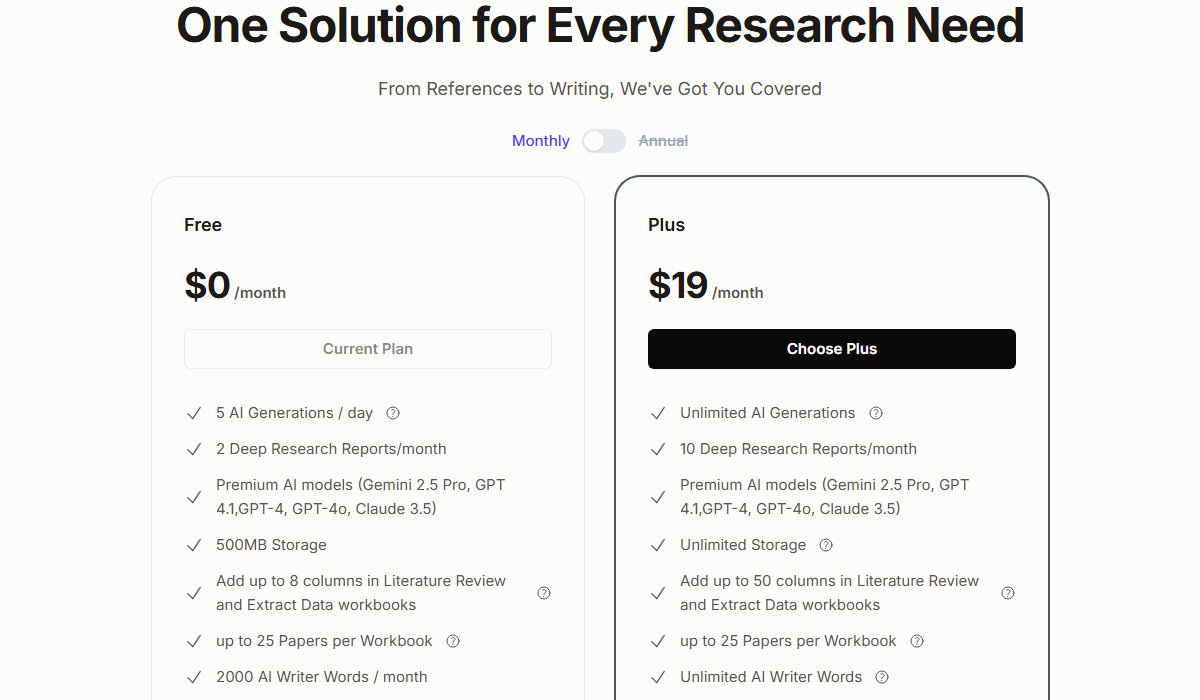This screenshot has width=1200, height=700.
Task: Click checkmark beside 2 Deep Research Reports/month
Action: pos(194,449)
